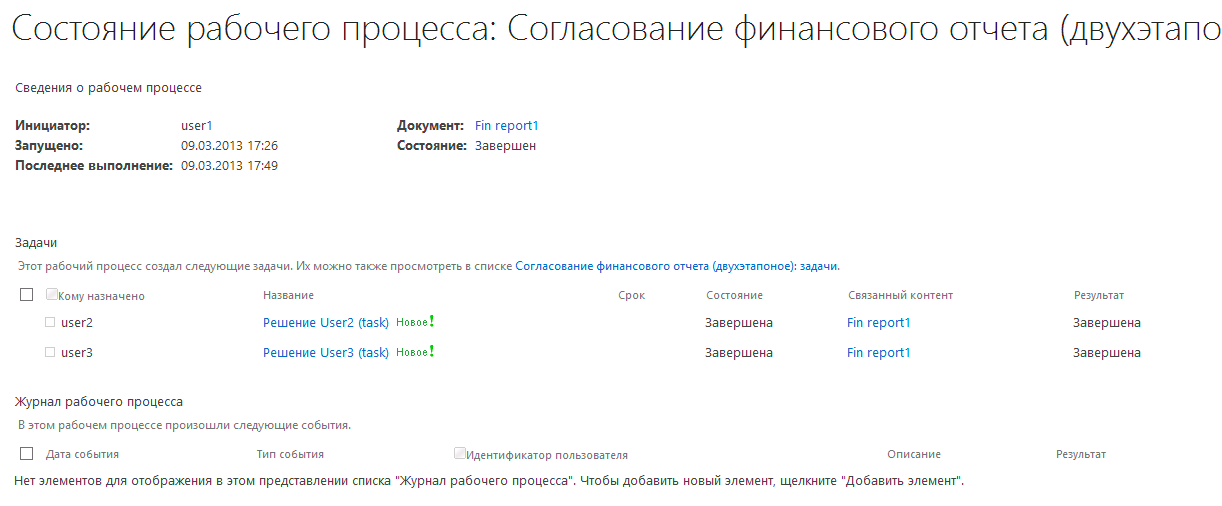Viewport: 1222px width, 506px height.
Task: Open the 'Согласование финансового отчета (двухэтапоное): задачи' list link
Action: (x=677, y=267)
